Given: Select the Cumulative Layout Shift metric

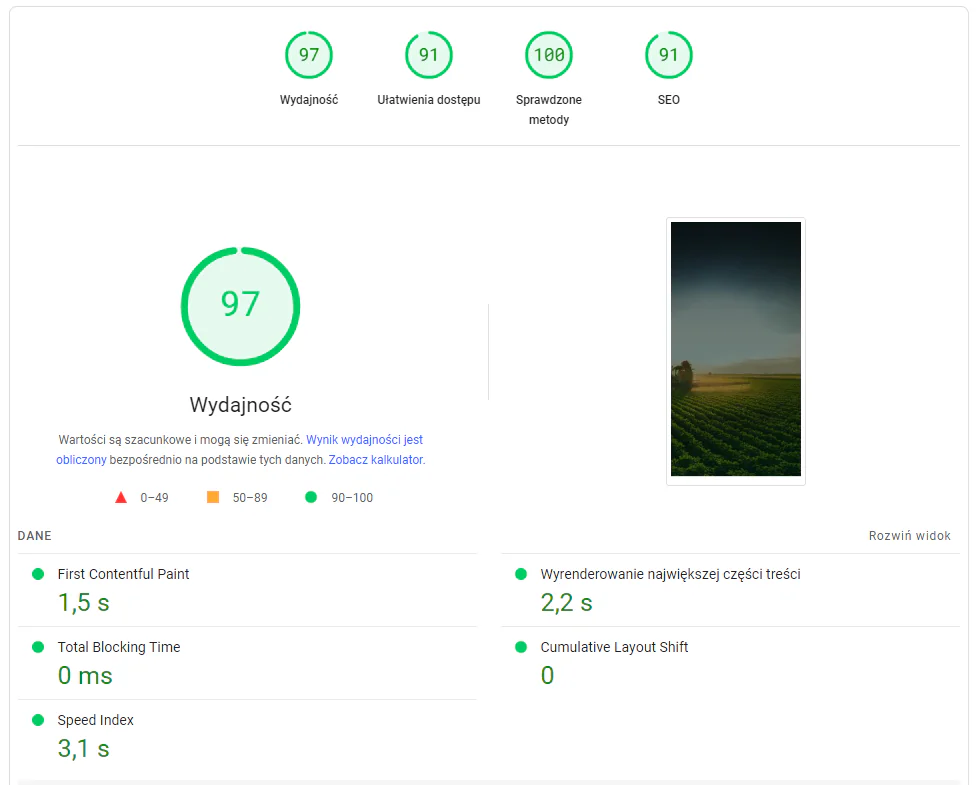Looking at the screenshot, I should click(614, 647).
